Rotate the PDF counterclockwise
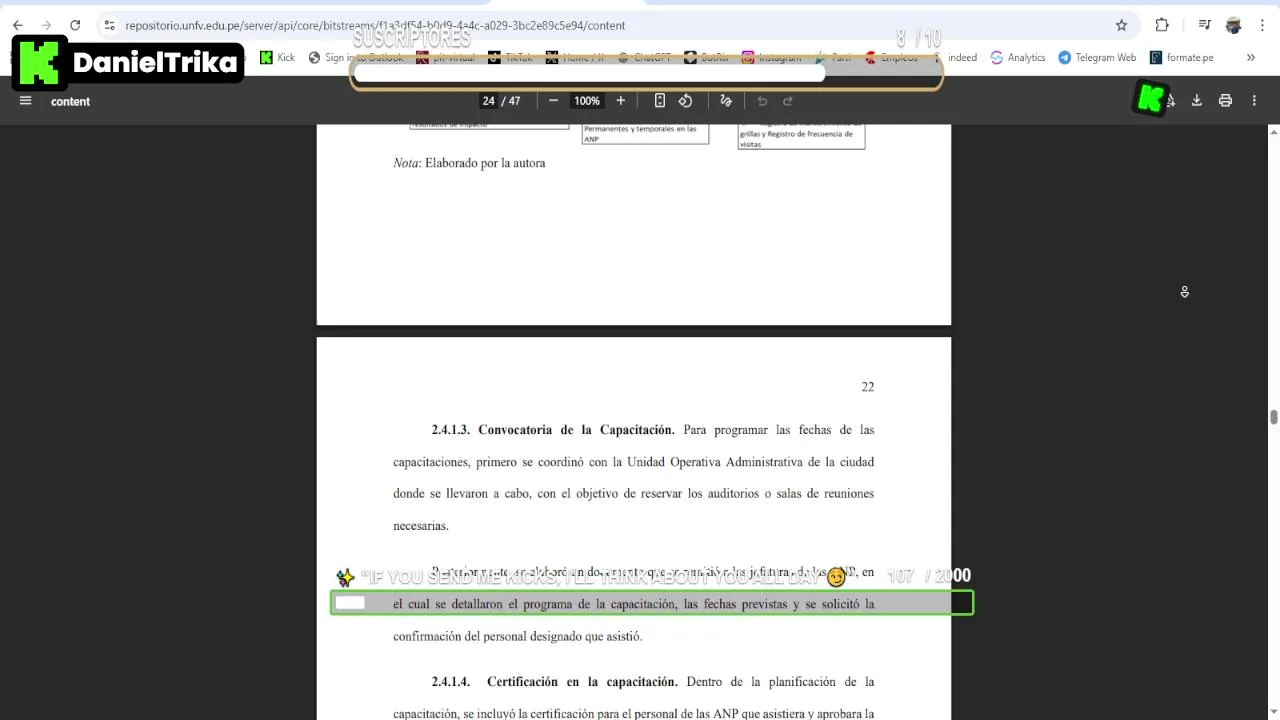 (685, 101)
